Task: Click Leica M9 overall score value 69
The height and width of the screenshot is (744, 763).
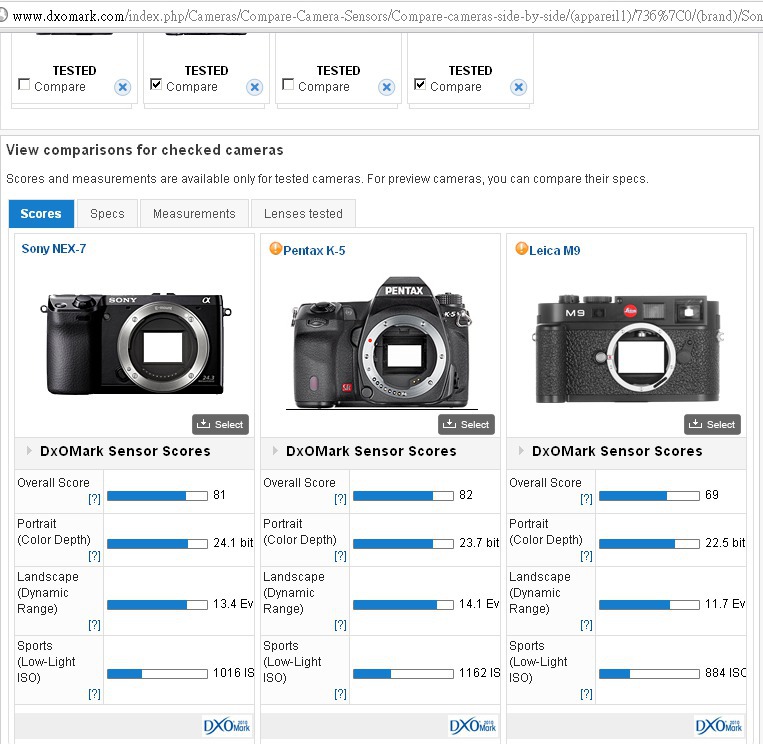Action: click(712, 495)
